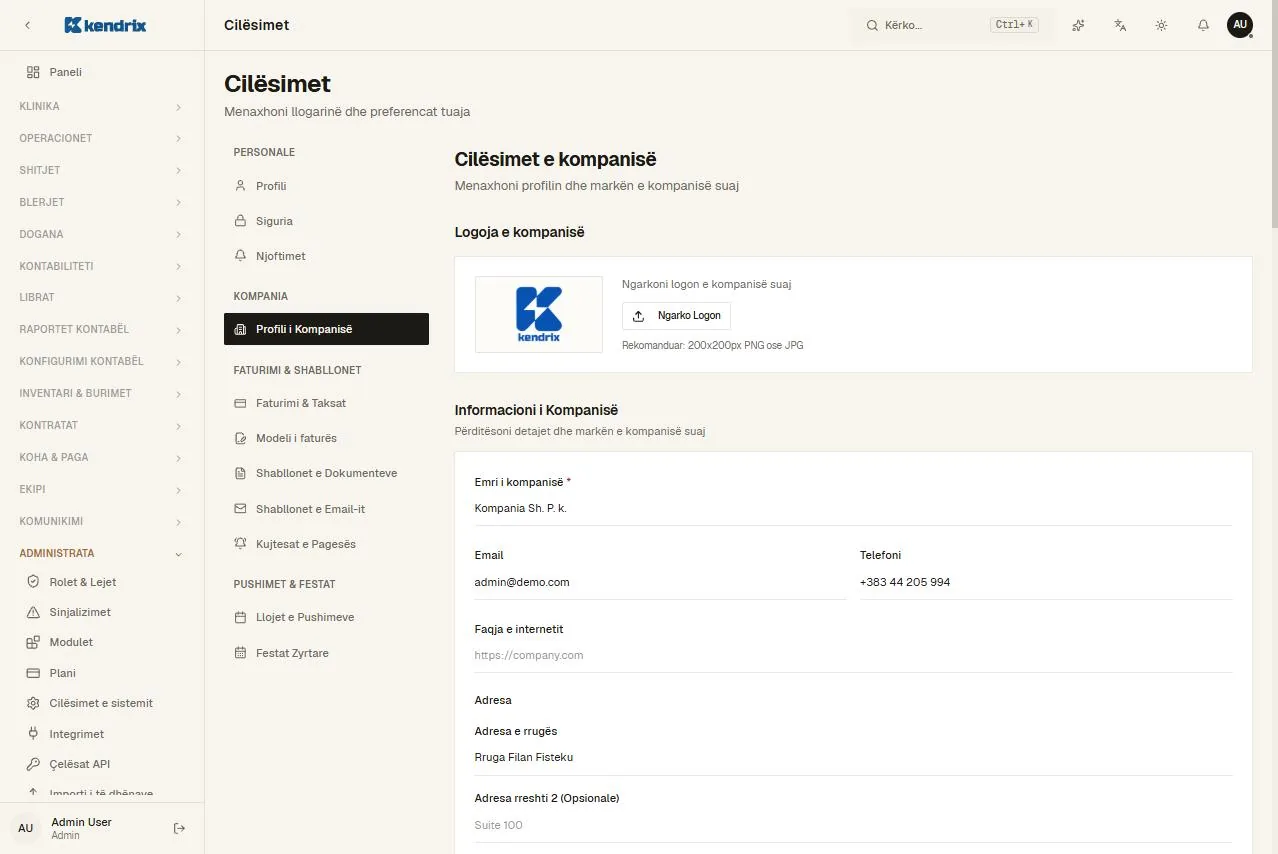
Task: Click the Emri i kompanisë field
Action: pyautogui.click(x=853, y=508)
